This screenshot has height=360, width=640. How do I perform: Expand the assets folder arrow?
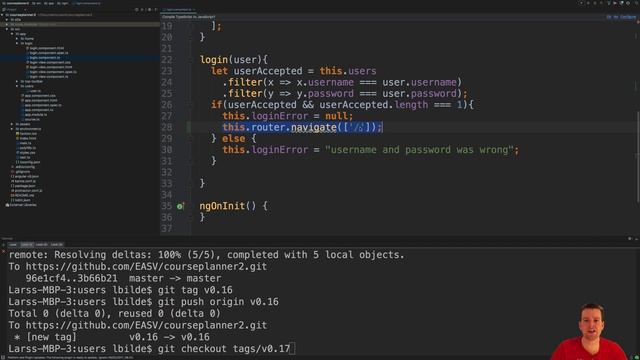pyautogui.click(x=12, y=124)
